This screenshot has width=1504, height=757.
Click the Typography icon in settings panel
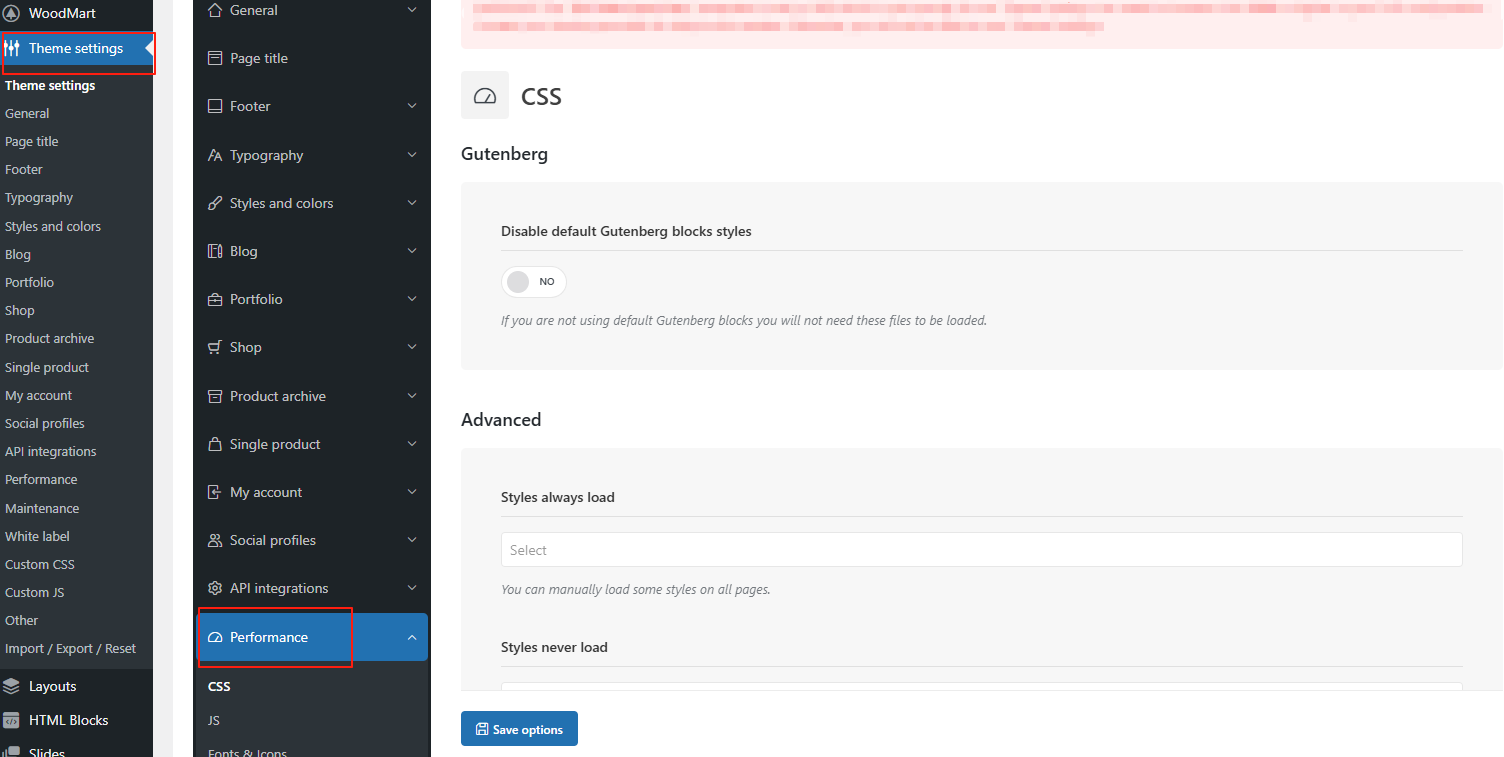point(215,155)
